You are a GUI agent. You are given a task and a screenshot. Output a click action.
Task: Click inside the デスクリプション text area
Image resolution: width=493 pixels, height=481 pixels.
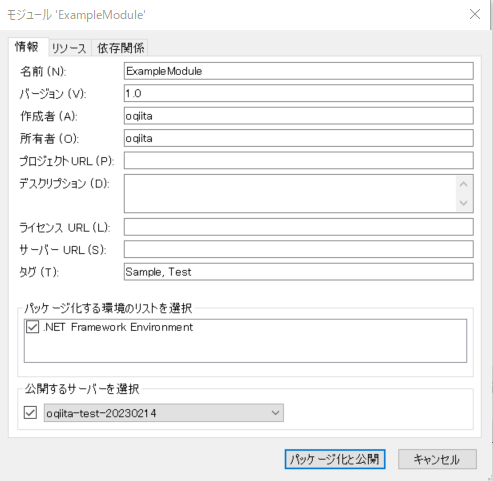(290, 193)
